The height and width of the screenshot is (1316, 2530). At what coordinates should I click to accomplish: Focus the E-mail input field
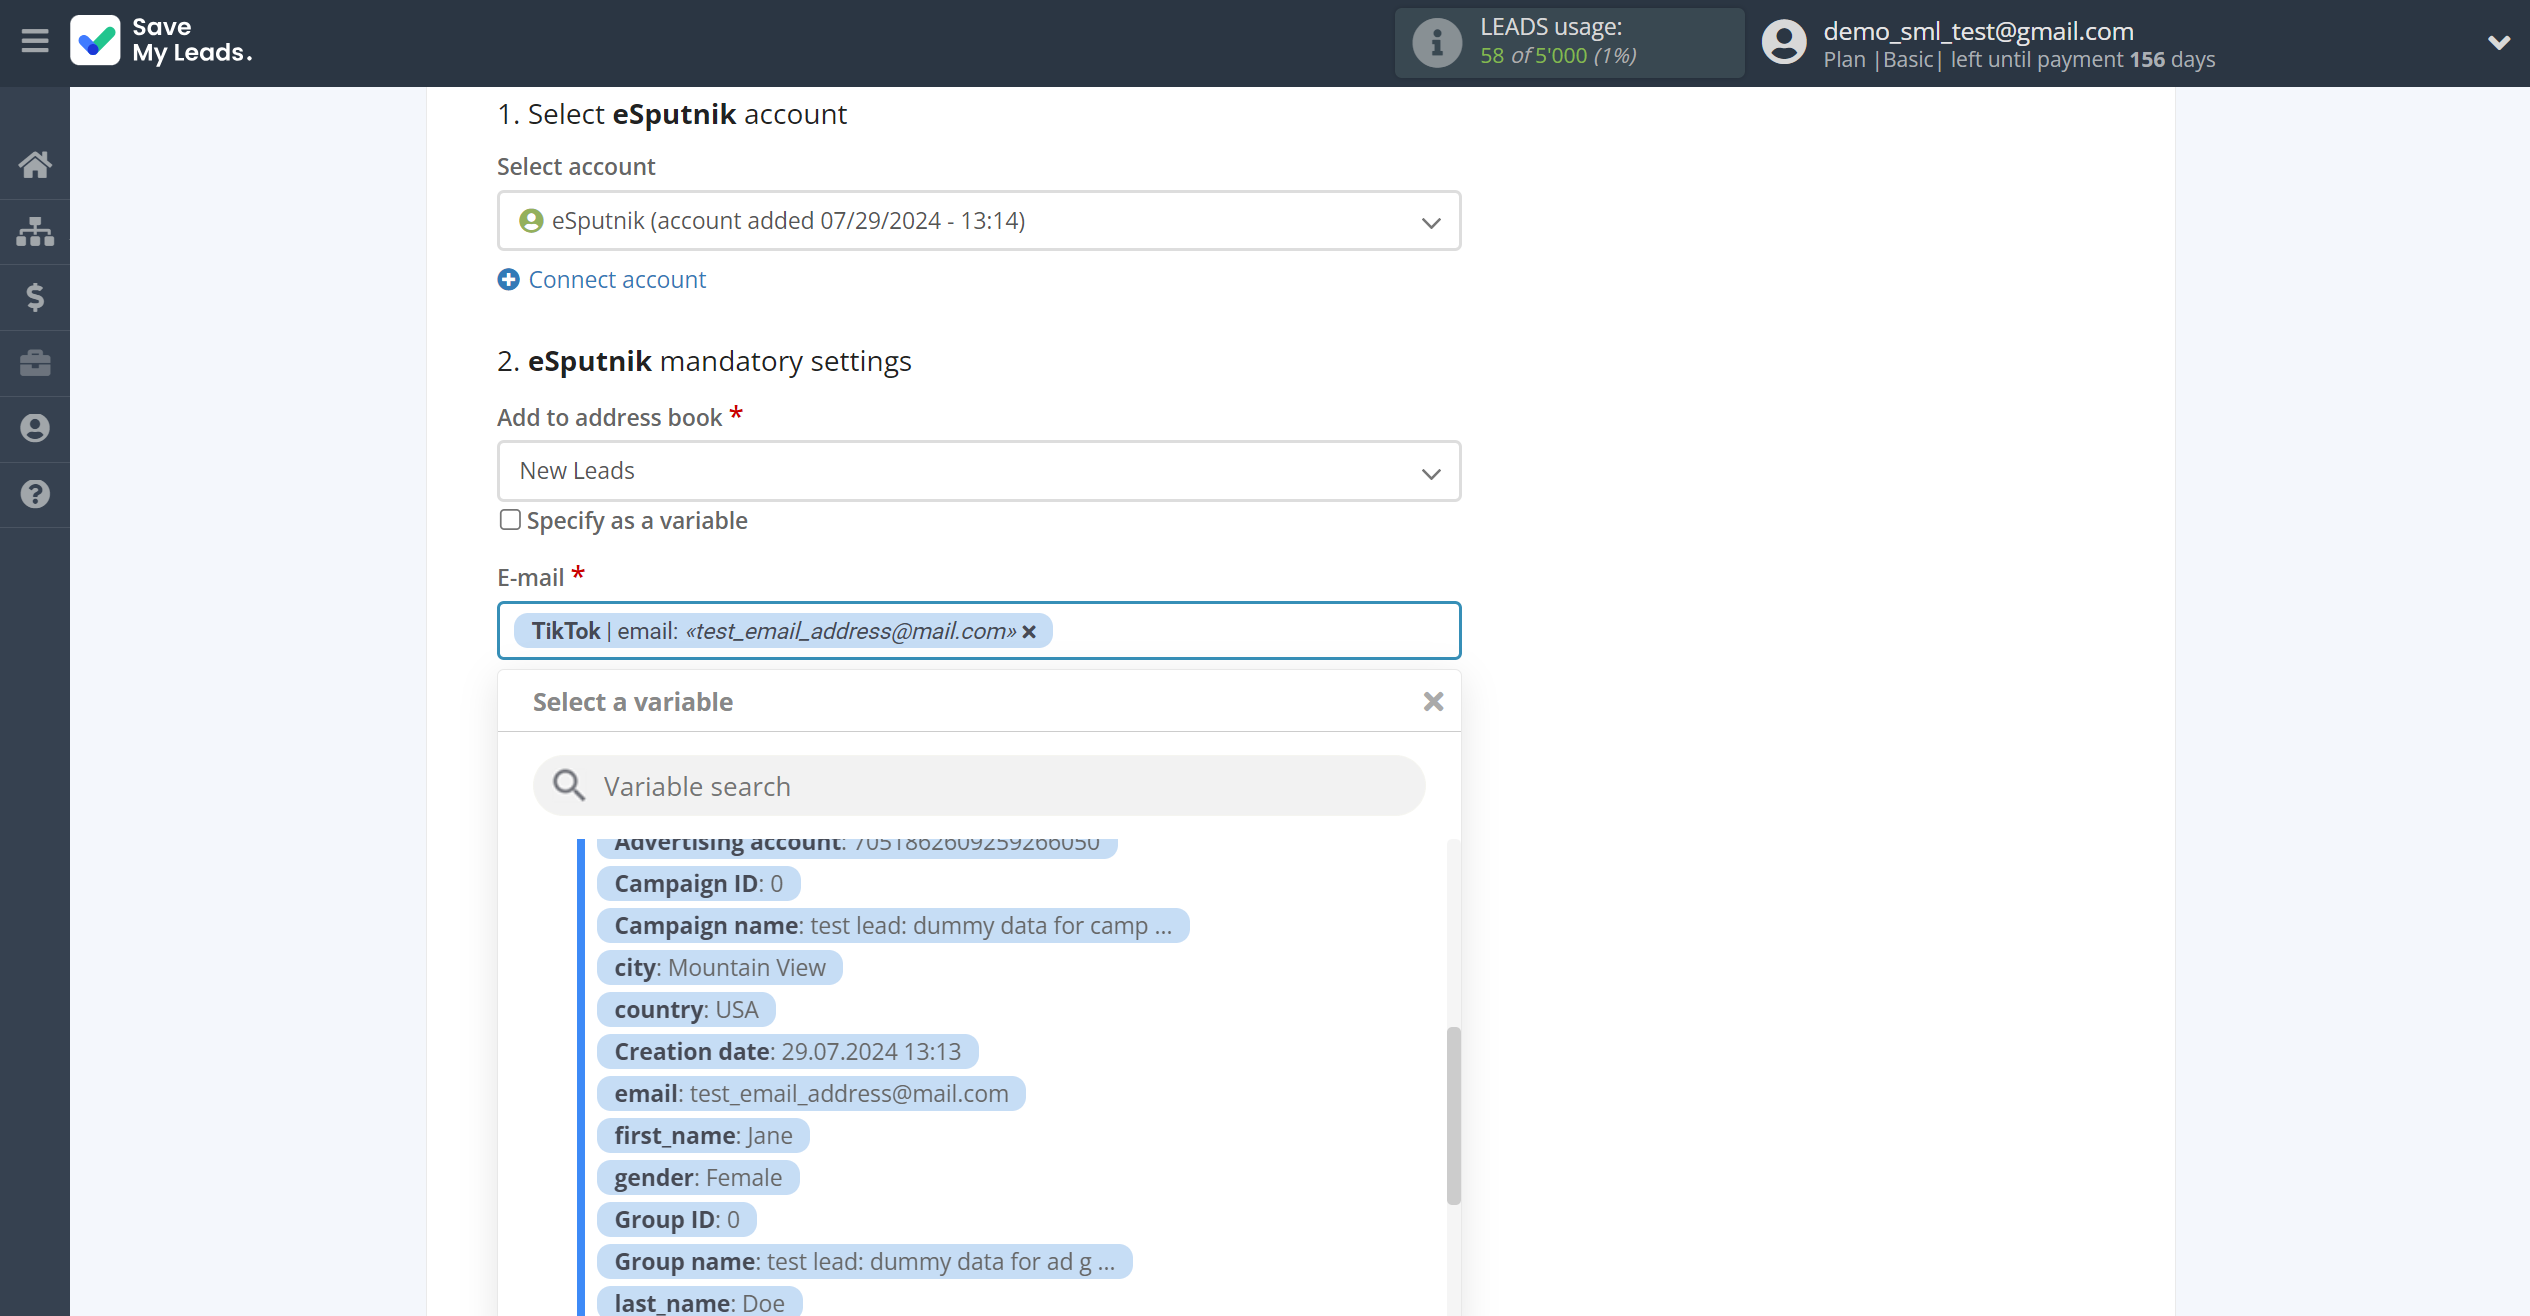(979, 631)
